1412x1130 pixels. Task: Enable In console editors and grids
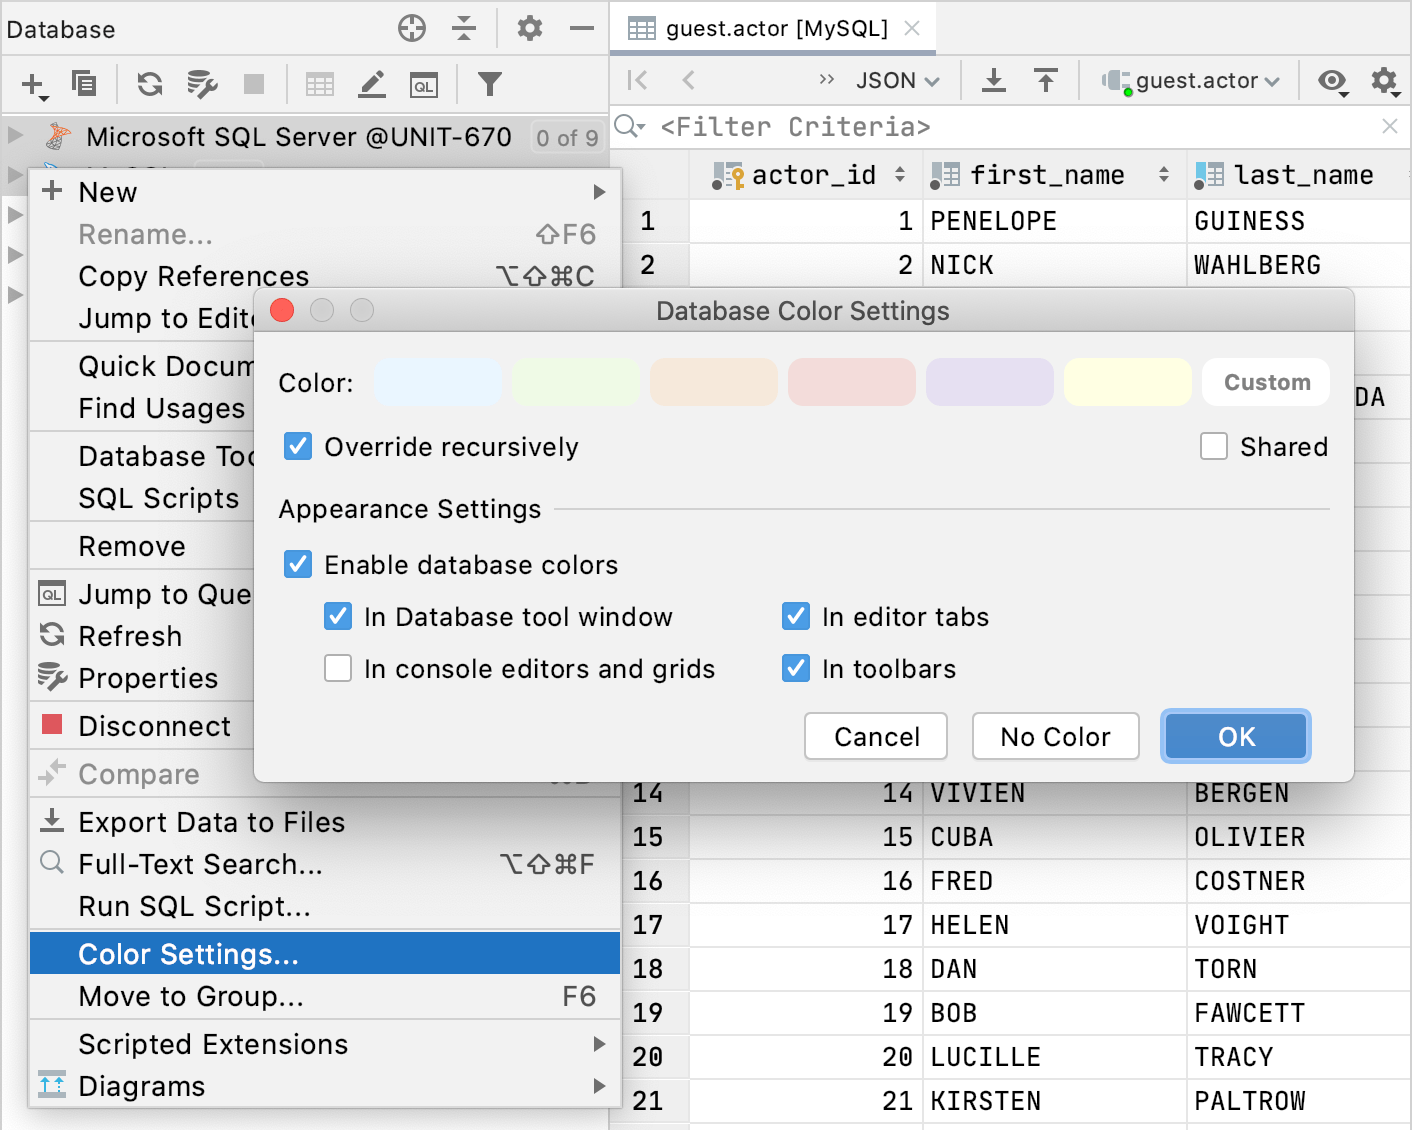(x=338, y=668)
